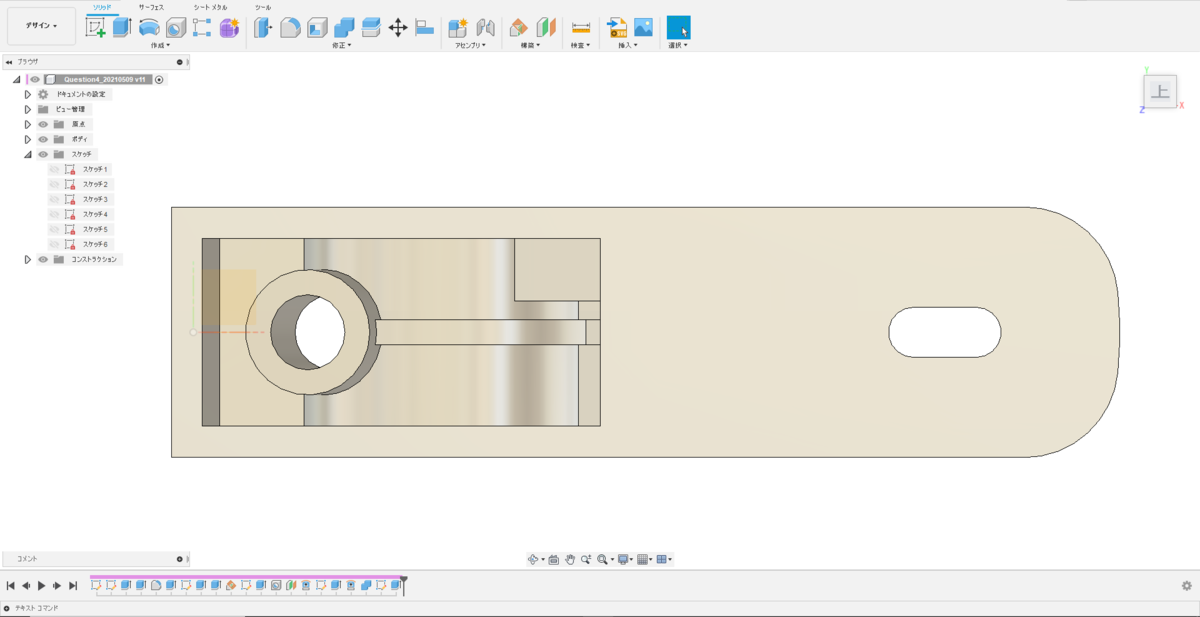The image size is (1200, 617).
Task: Select the Extrude tool
Action: [122, 28]
